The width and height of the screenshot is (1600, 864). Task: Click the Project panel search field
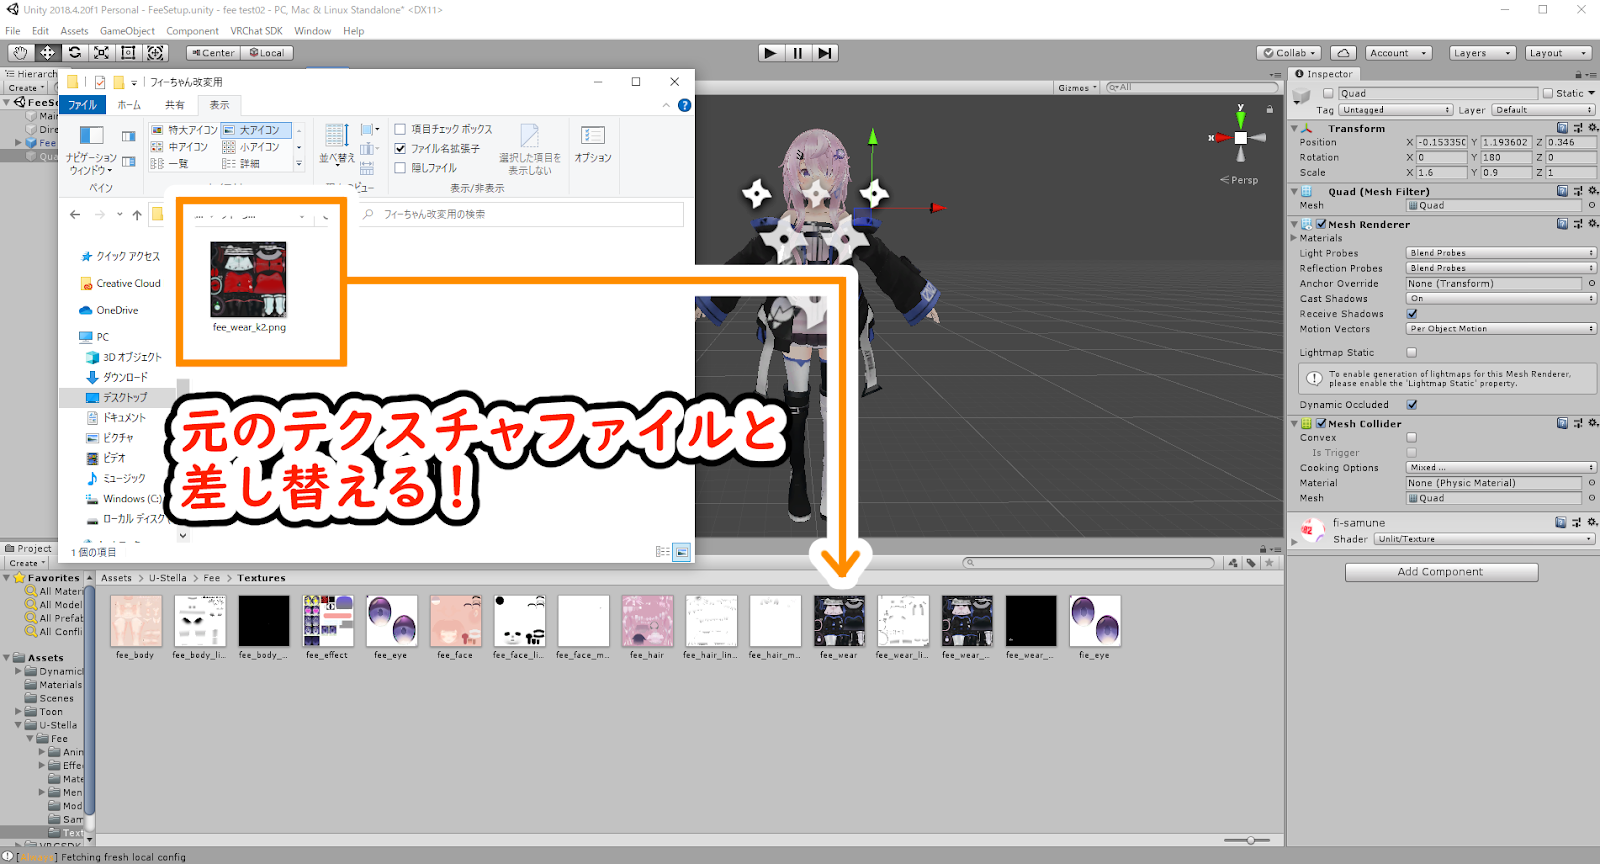click(1090, 563)
